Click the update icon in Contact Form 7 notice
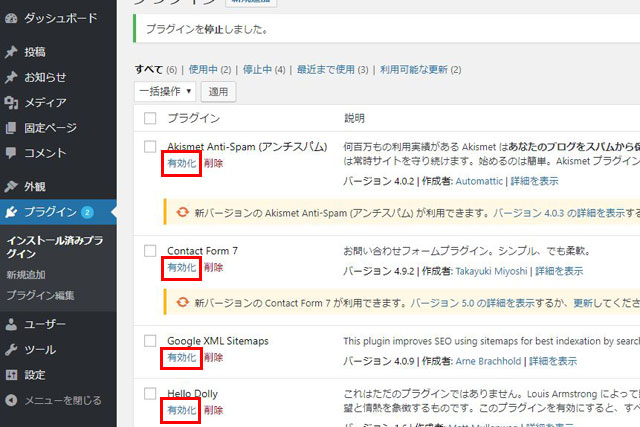Viewport: 640px width, 427px height. pyautogui.click(x=182, y=302)
